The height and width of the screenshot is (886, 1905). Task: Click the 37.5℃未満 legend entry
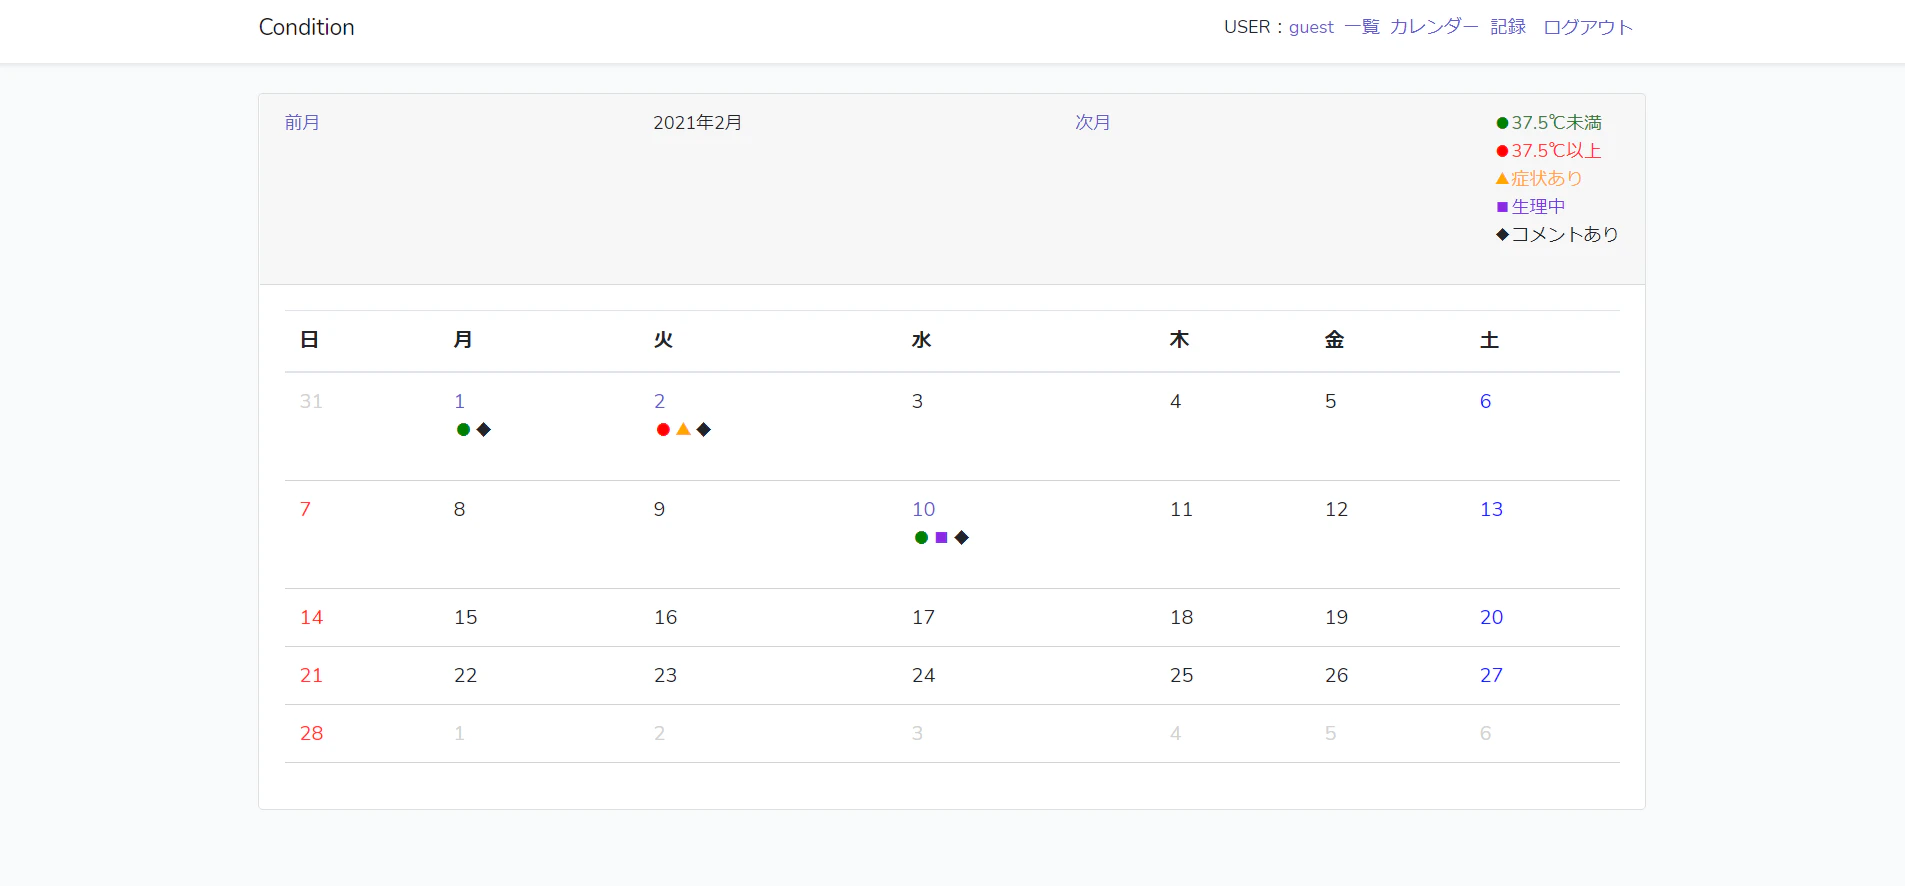[x=1549, y=122]
